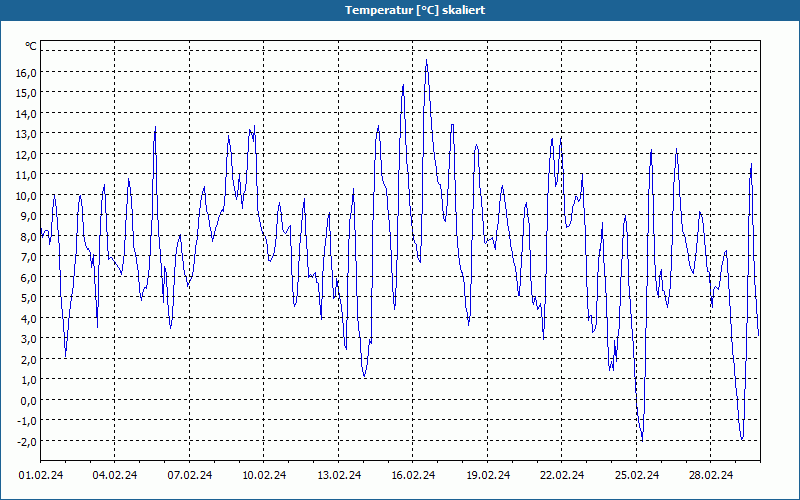The image size is (800, 500).
Task: Select the 1,0 y-axis label
Action: pyautogui.click(x=29, y=380)
